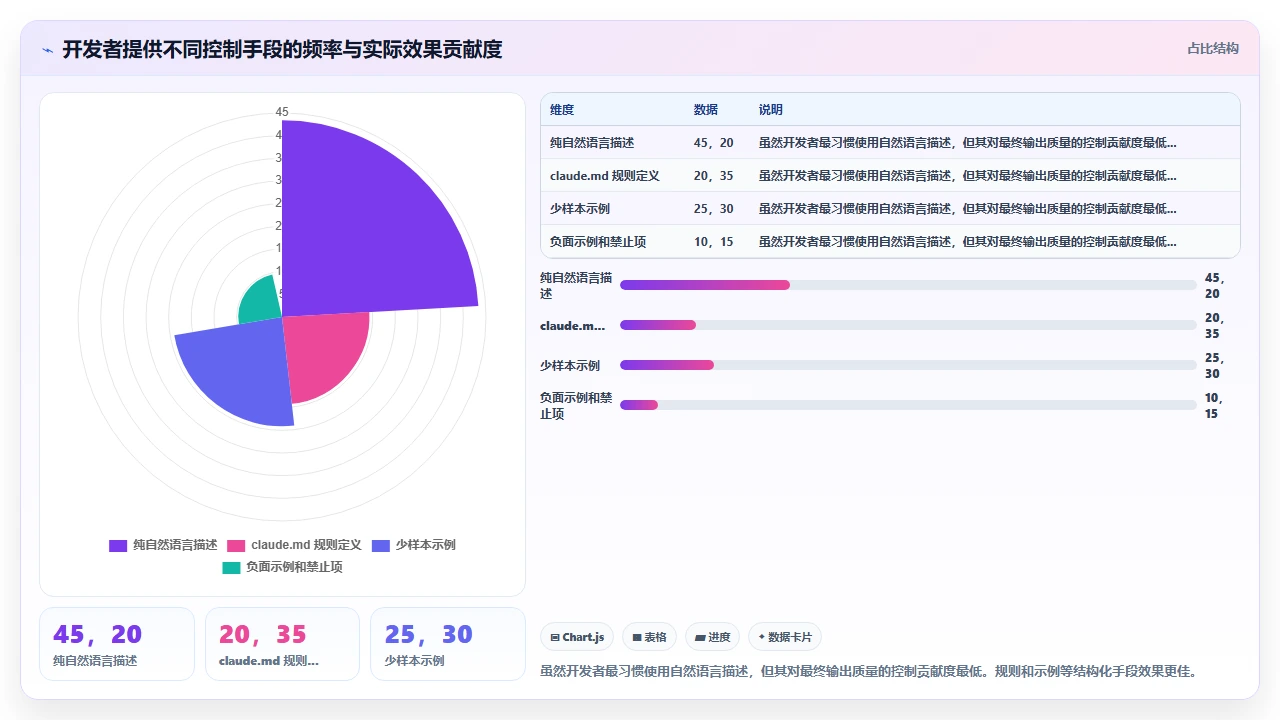This screenshot has height=720, width=1280.
Task: Toggle 纯自然语言描述 legend swatch
Action: tap(118, 545)
